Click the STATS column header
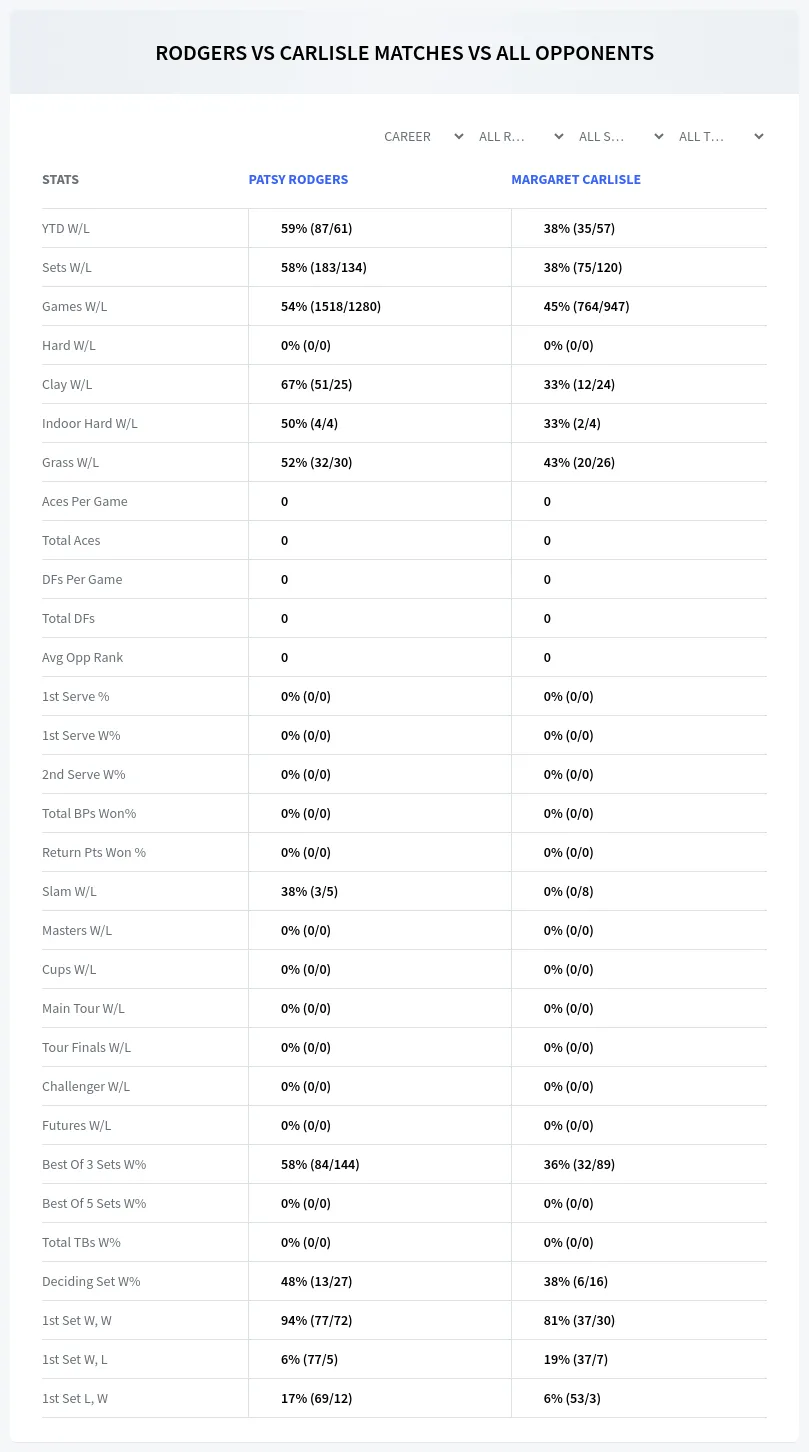Image resolution: width=809 pixels, height=1452 pixels. pos(60,180)
